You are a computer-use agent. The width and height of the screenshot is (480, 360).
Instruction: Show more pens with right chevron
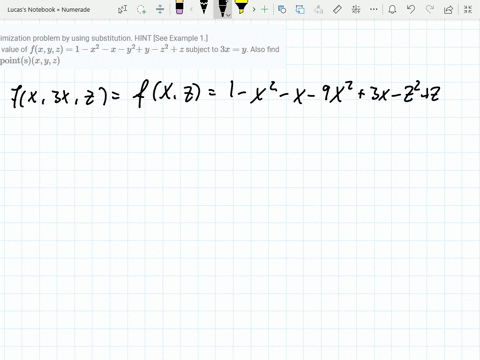(254, 9)
